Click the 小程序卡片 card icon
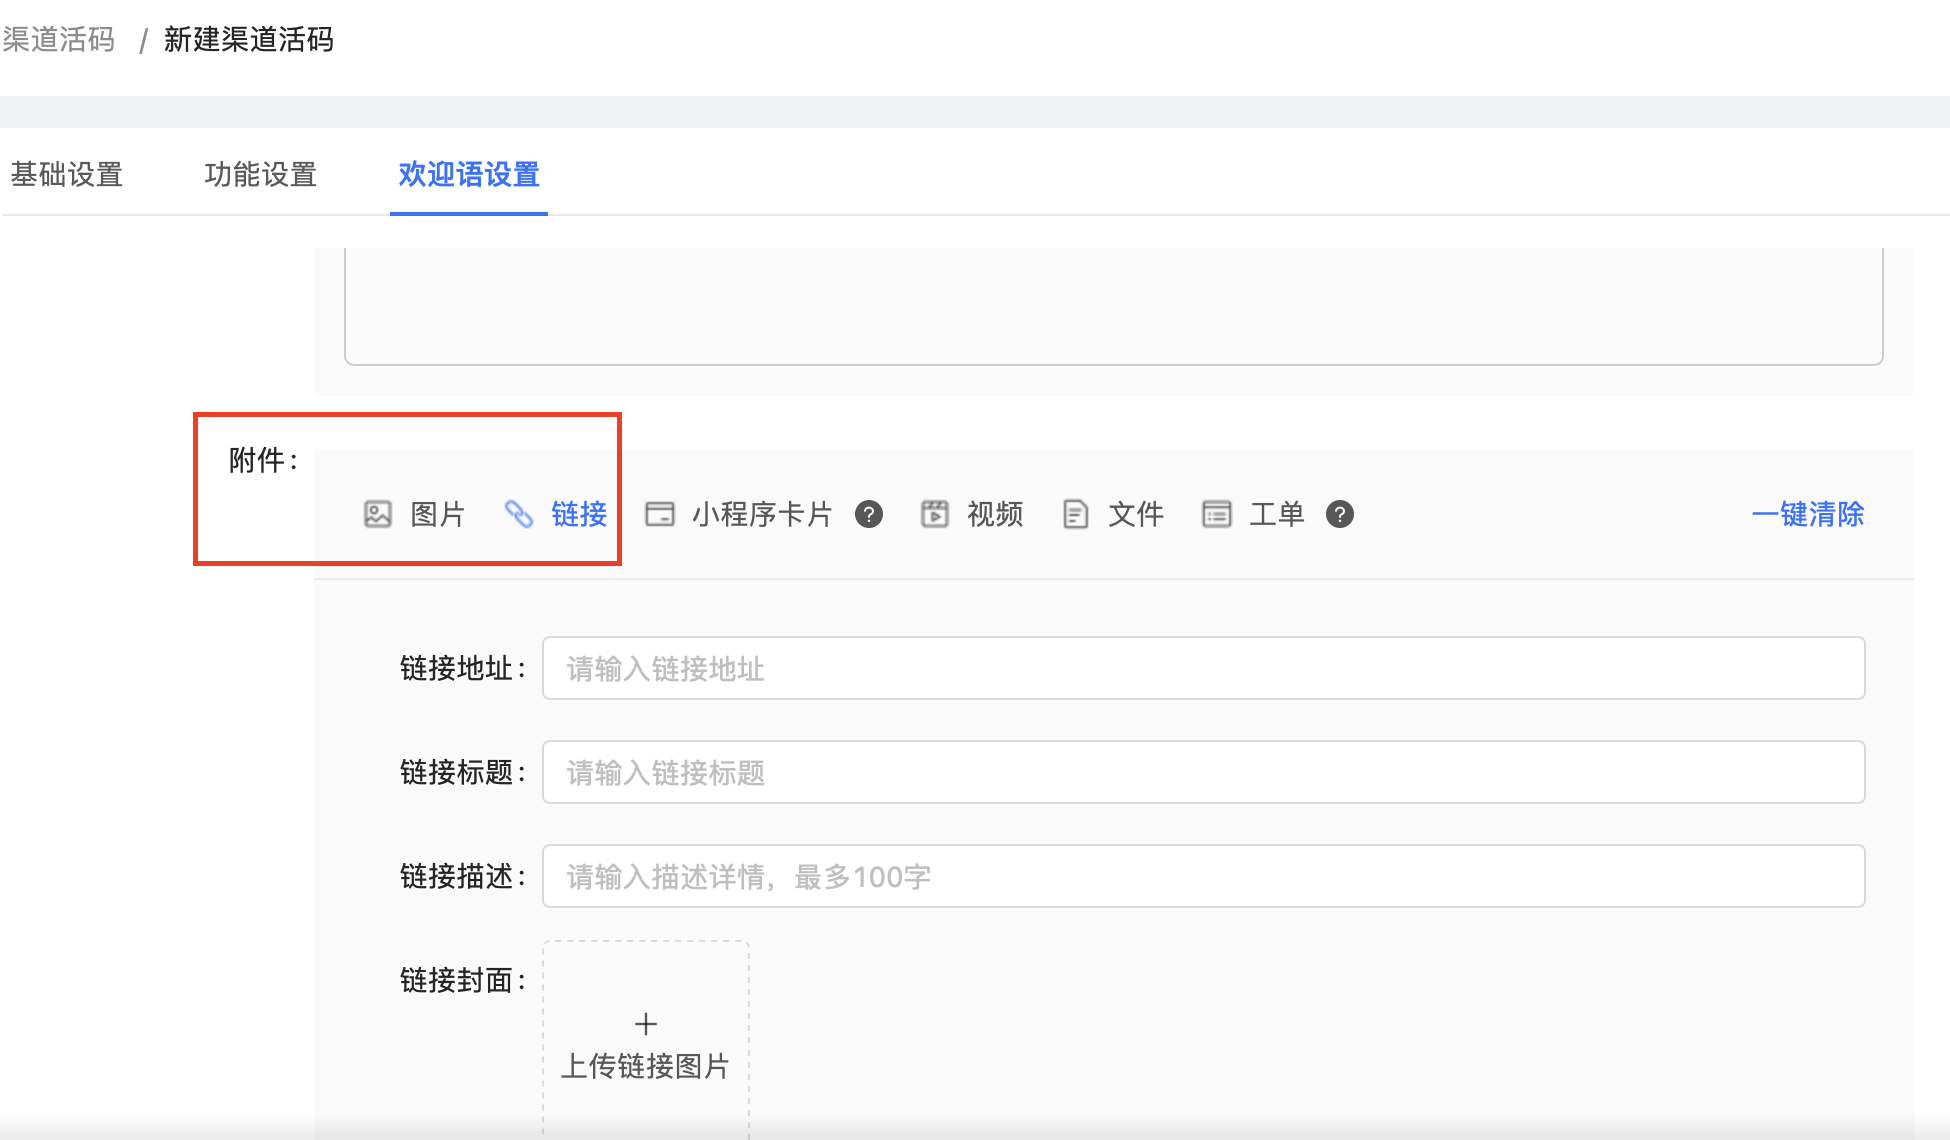 [x=660, y=514]
